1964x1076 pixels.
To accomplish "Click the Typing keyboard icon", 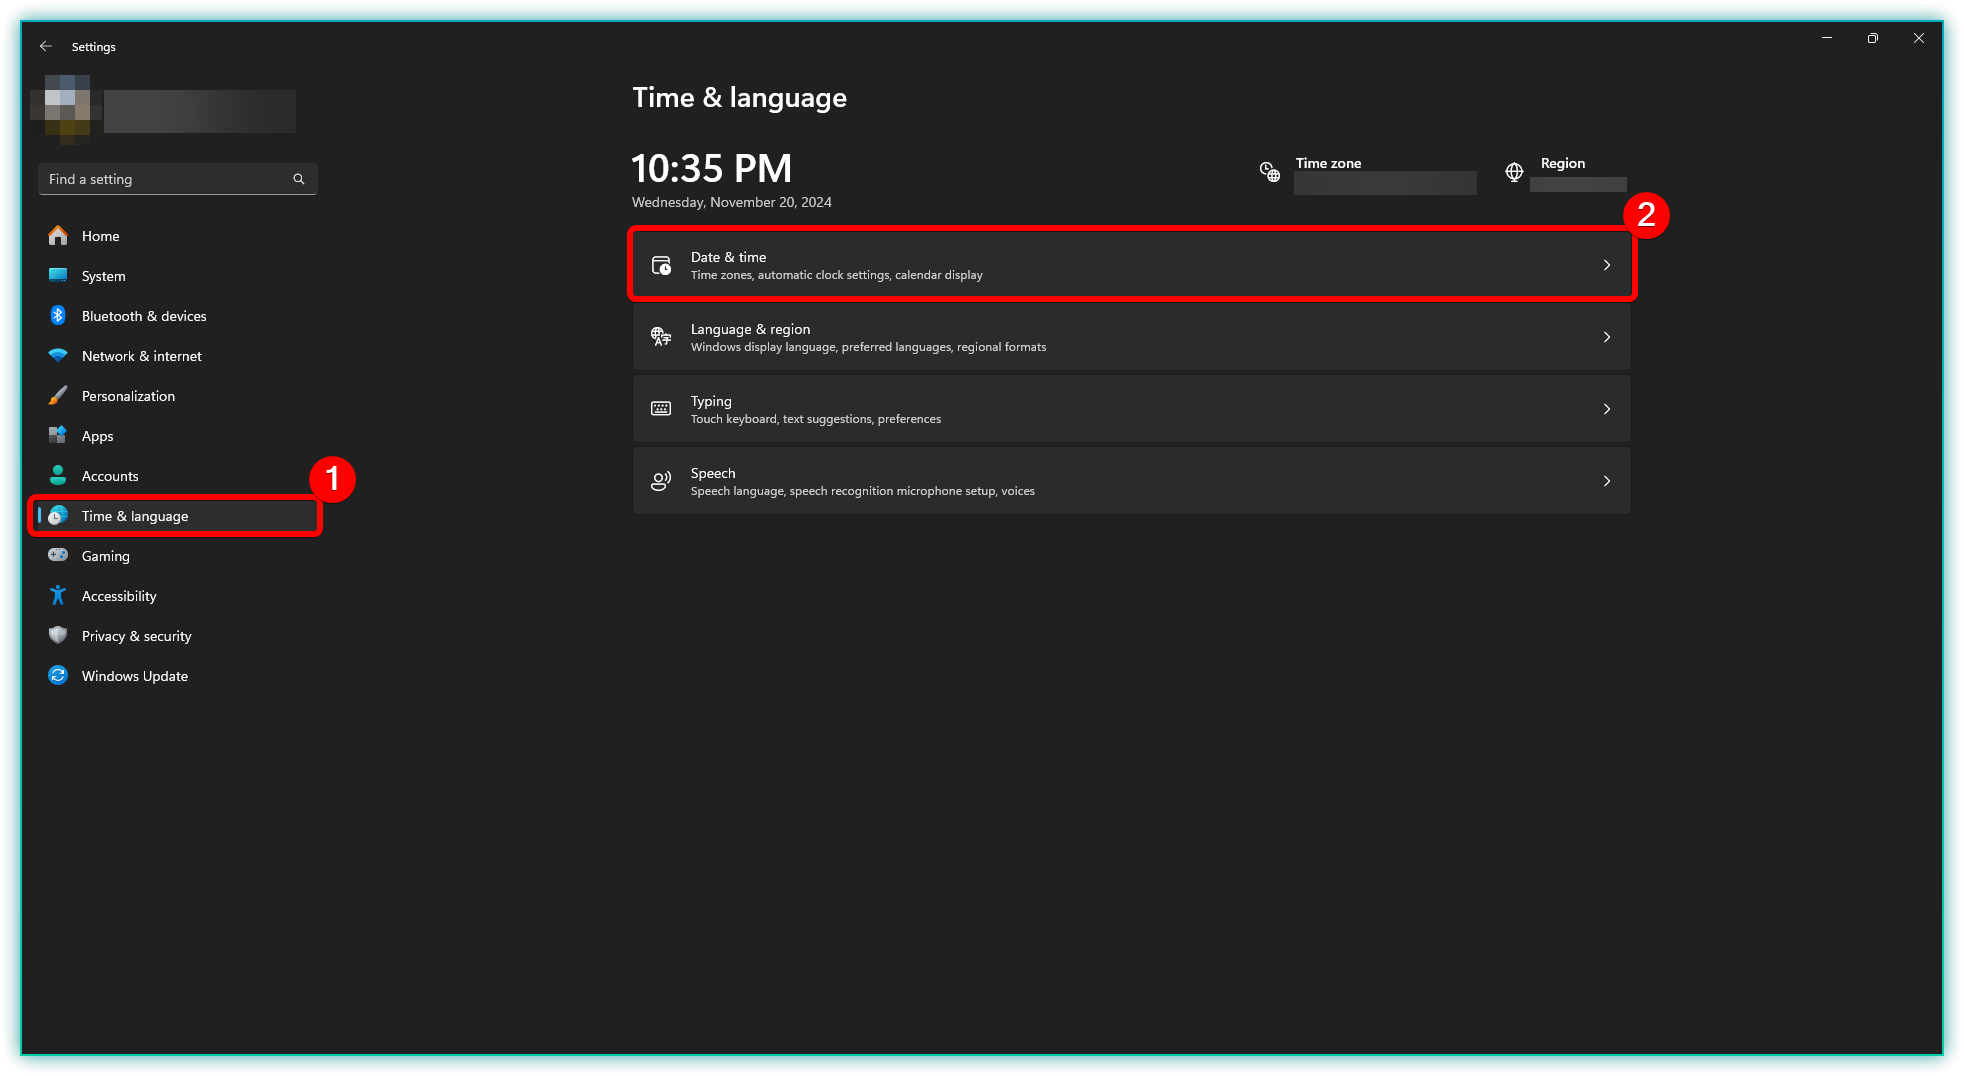I will (x=661, y=409).
